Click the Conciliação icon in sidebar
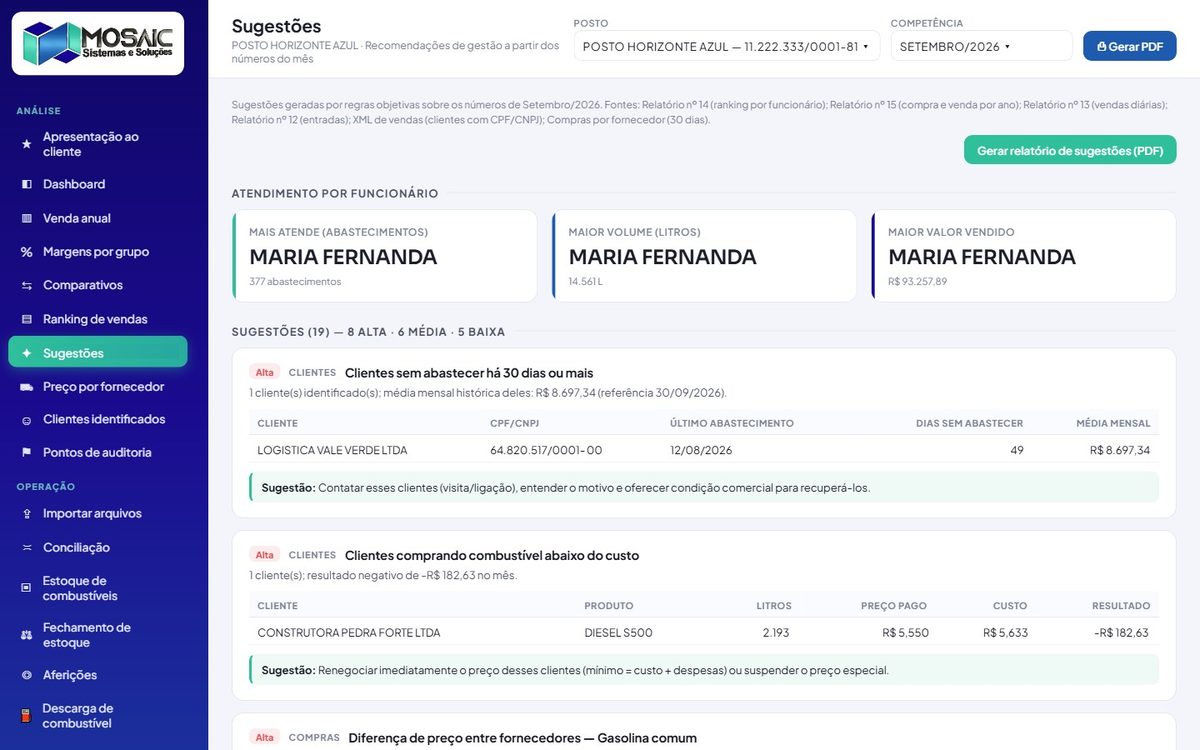The image size is (1200, 750). click(27, 547)
